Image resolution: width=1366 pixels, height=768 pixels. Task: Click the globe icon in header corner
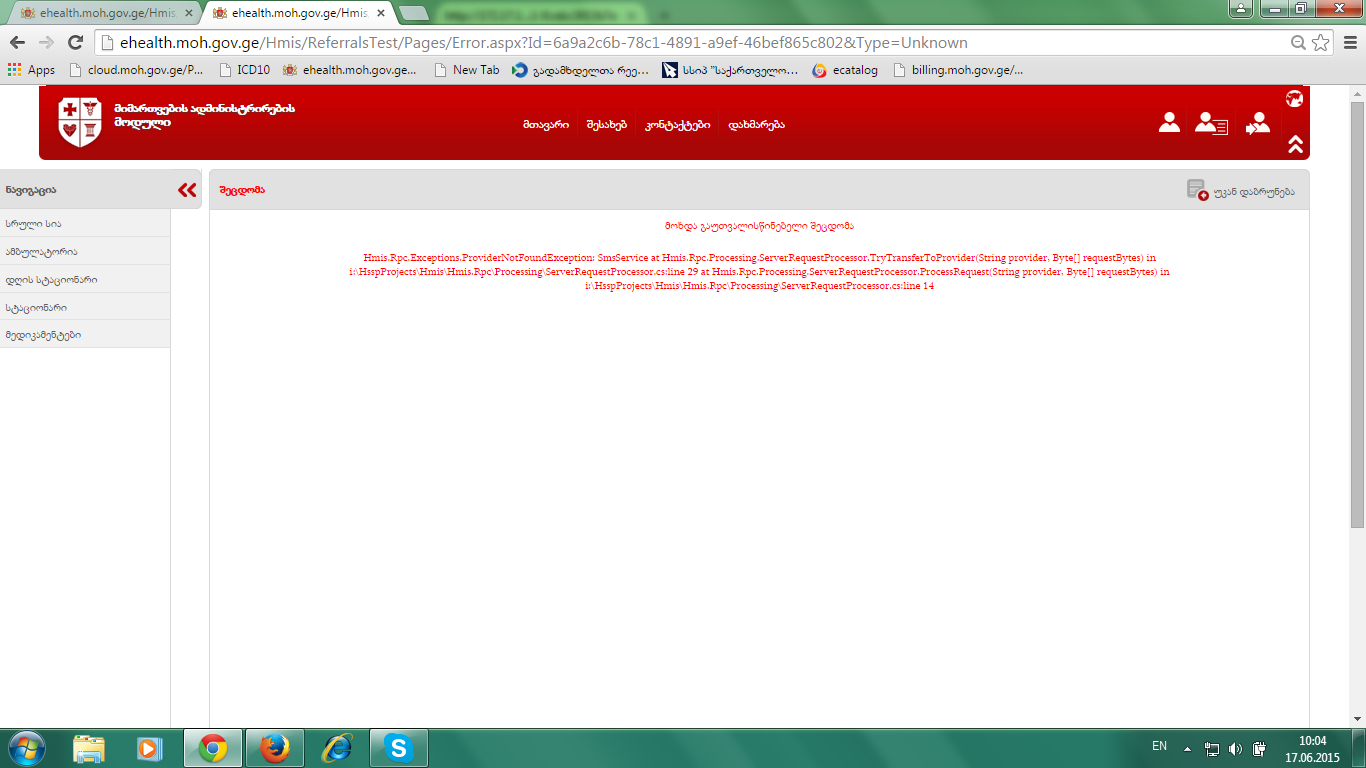pos(1295,99)
